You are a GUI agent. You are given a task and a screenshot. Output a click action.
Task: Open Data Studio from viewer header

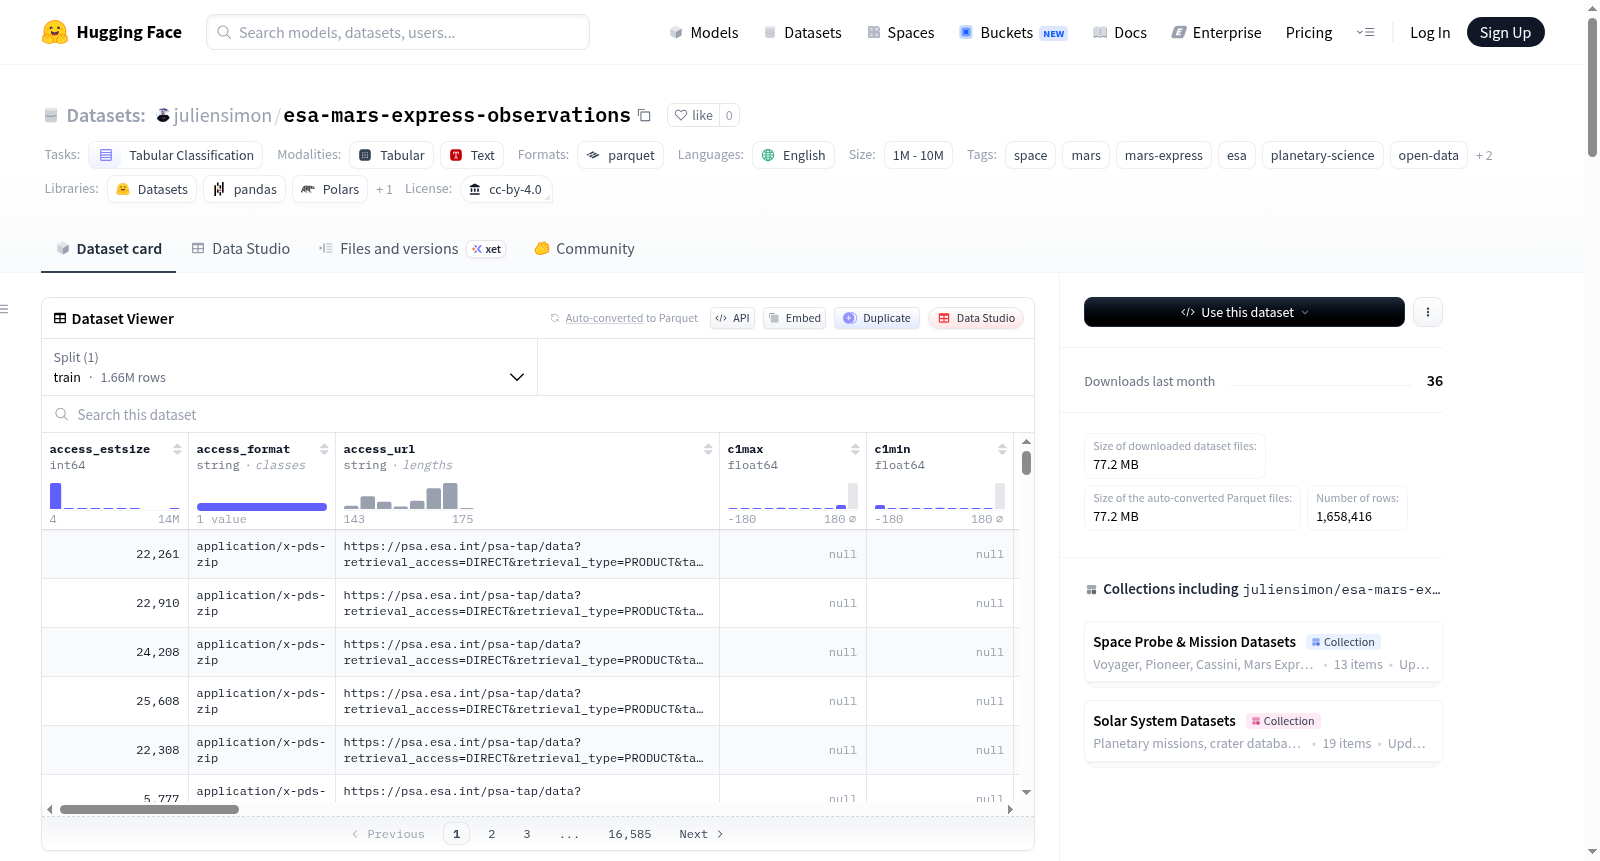coord(976,318)
